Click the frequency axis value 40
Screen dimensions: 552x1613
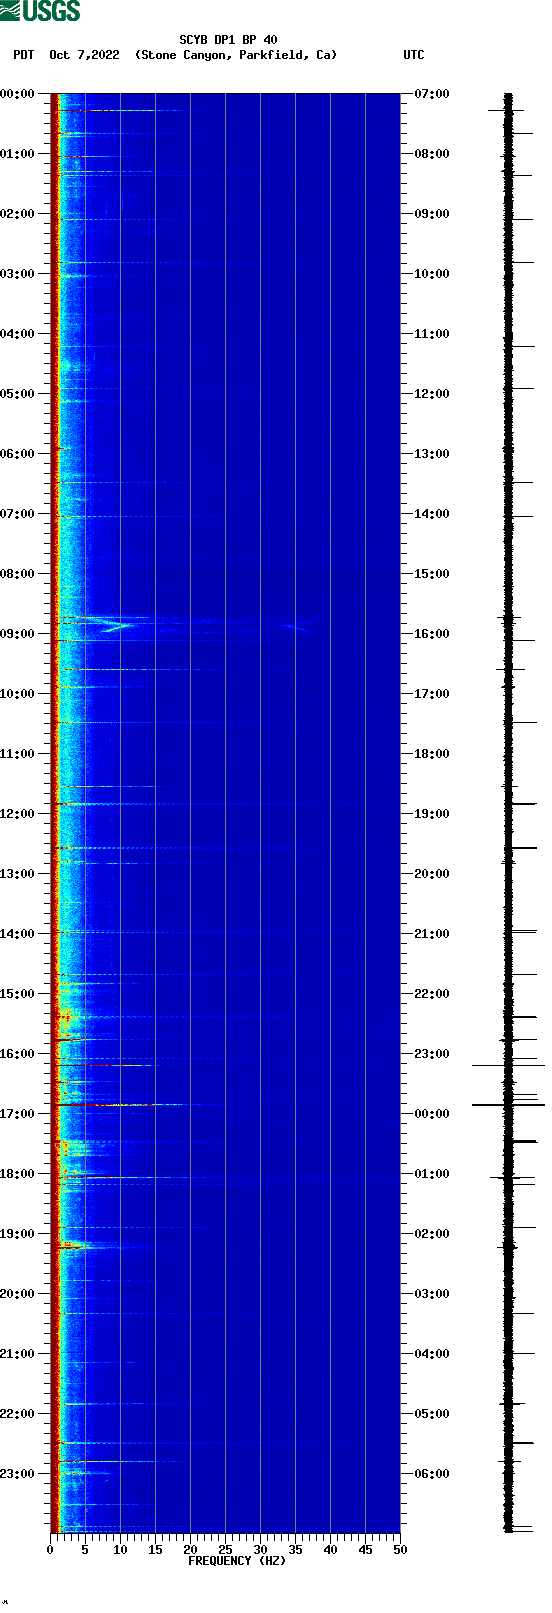(x=330, y=1550)
